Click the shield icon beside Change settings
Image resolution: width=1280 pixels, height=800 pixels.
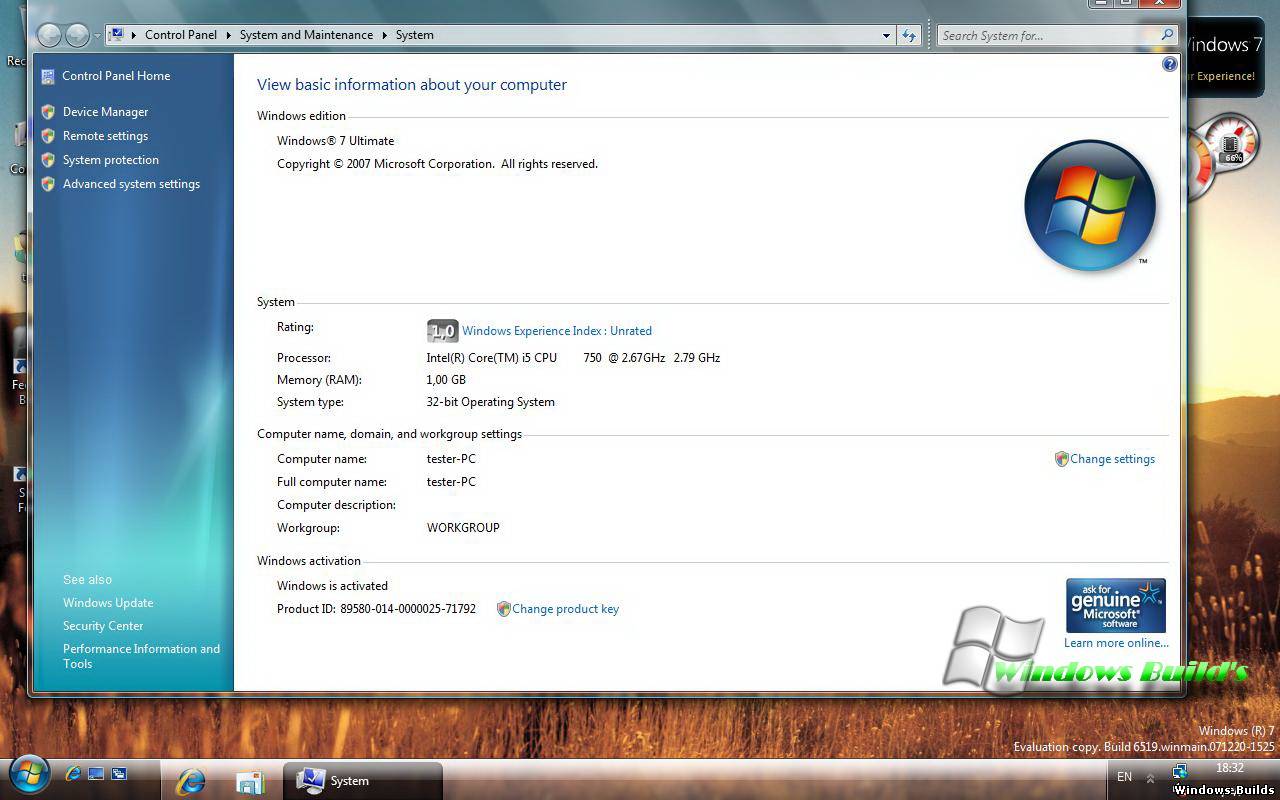click(1062, 459)
